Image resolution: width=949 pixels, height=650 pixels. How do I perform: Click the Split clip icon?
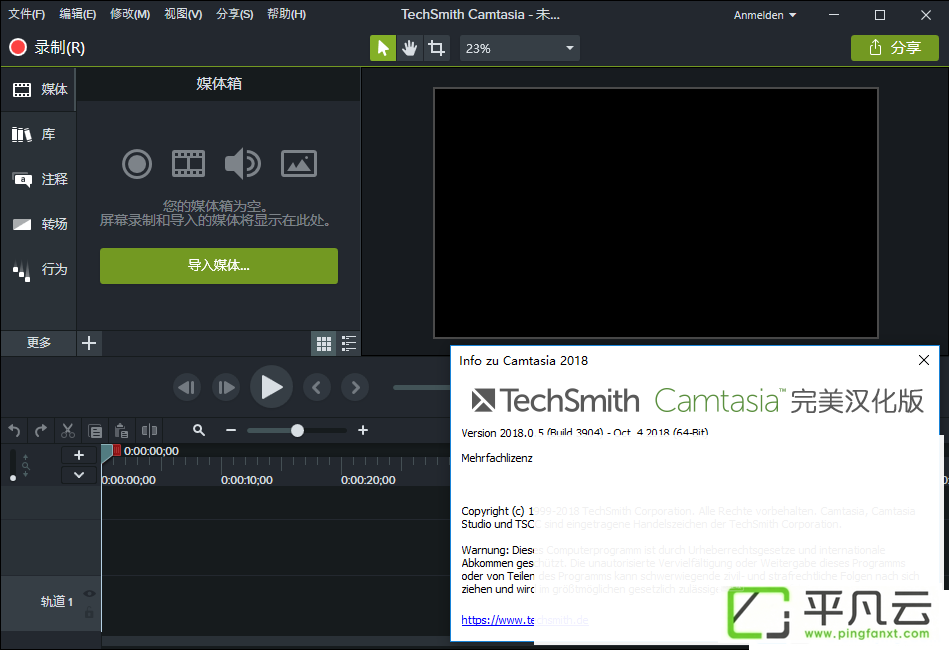149,431
